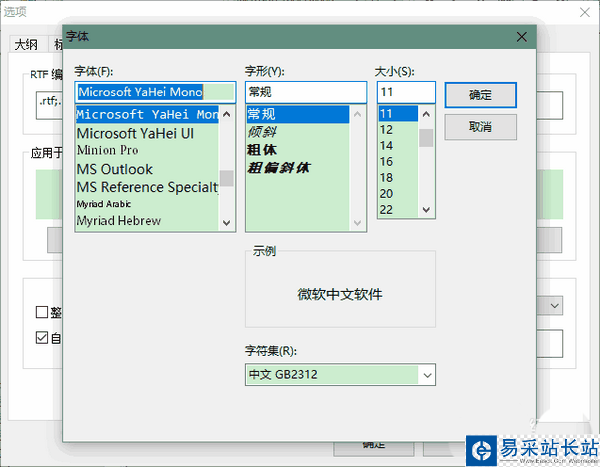Toggle checked checkbox in options window
600x467 pixels.
point(42,338)
